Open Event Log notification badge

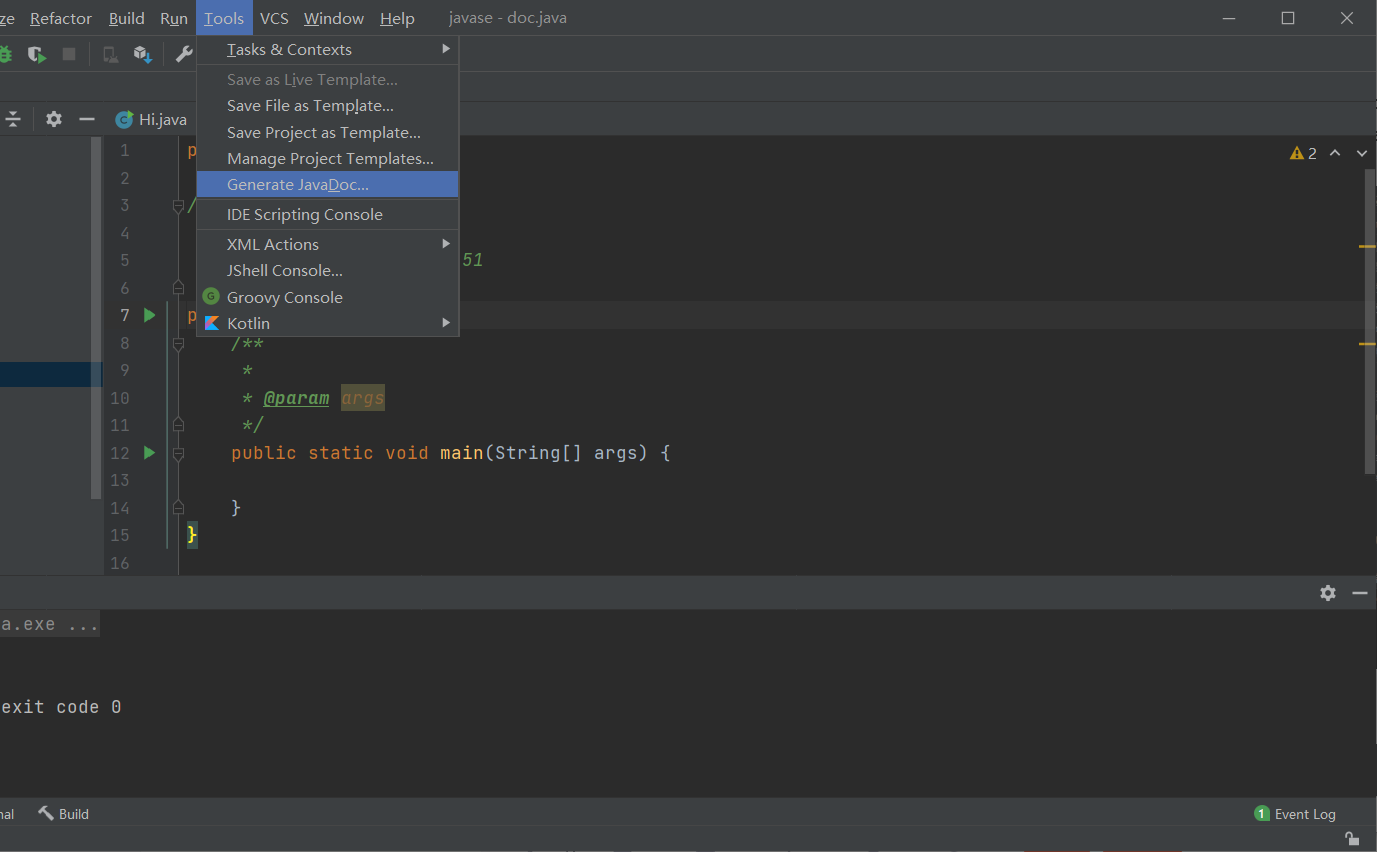click(x=1262, y=813)
